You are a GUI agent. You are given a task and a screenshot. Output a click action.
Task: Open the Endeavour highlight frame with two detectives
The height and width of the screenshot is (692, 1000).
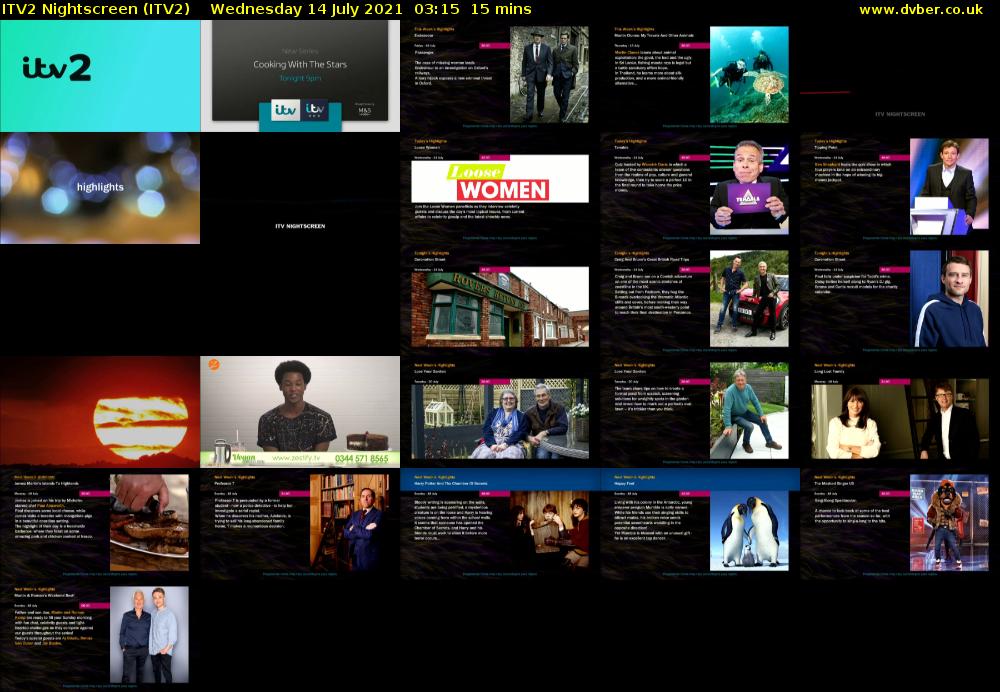coord(501,76)
